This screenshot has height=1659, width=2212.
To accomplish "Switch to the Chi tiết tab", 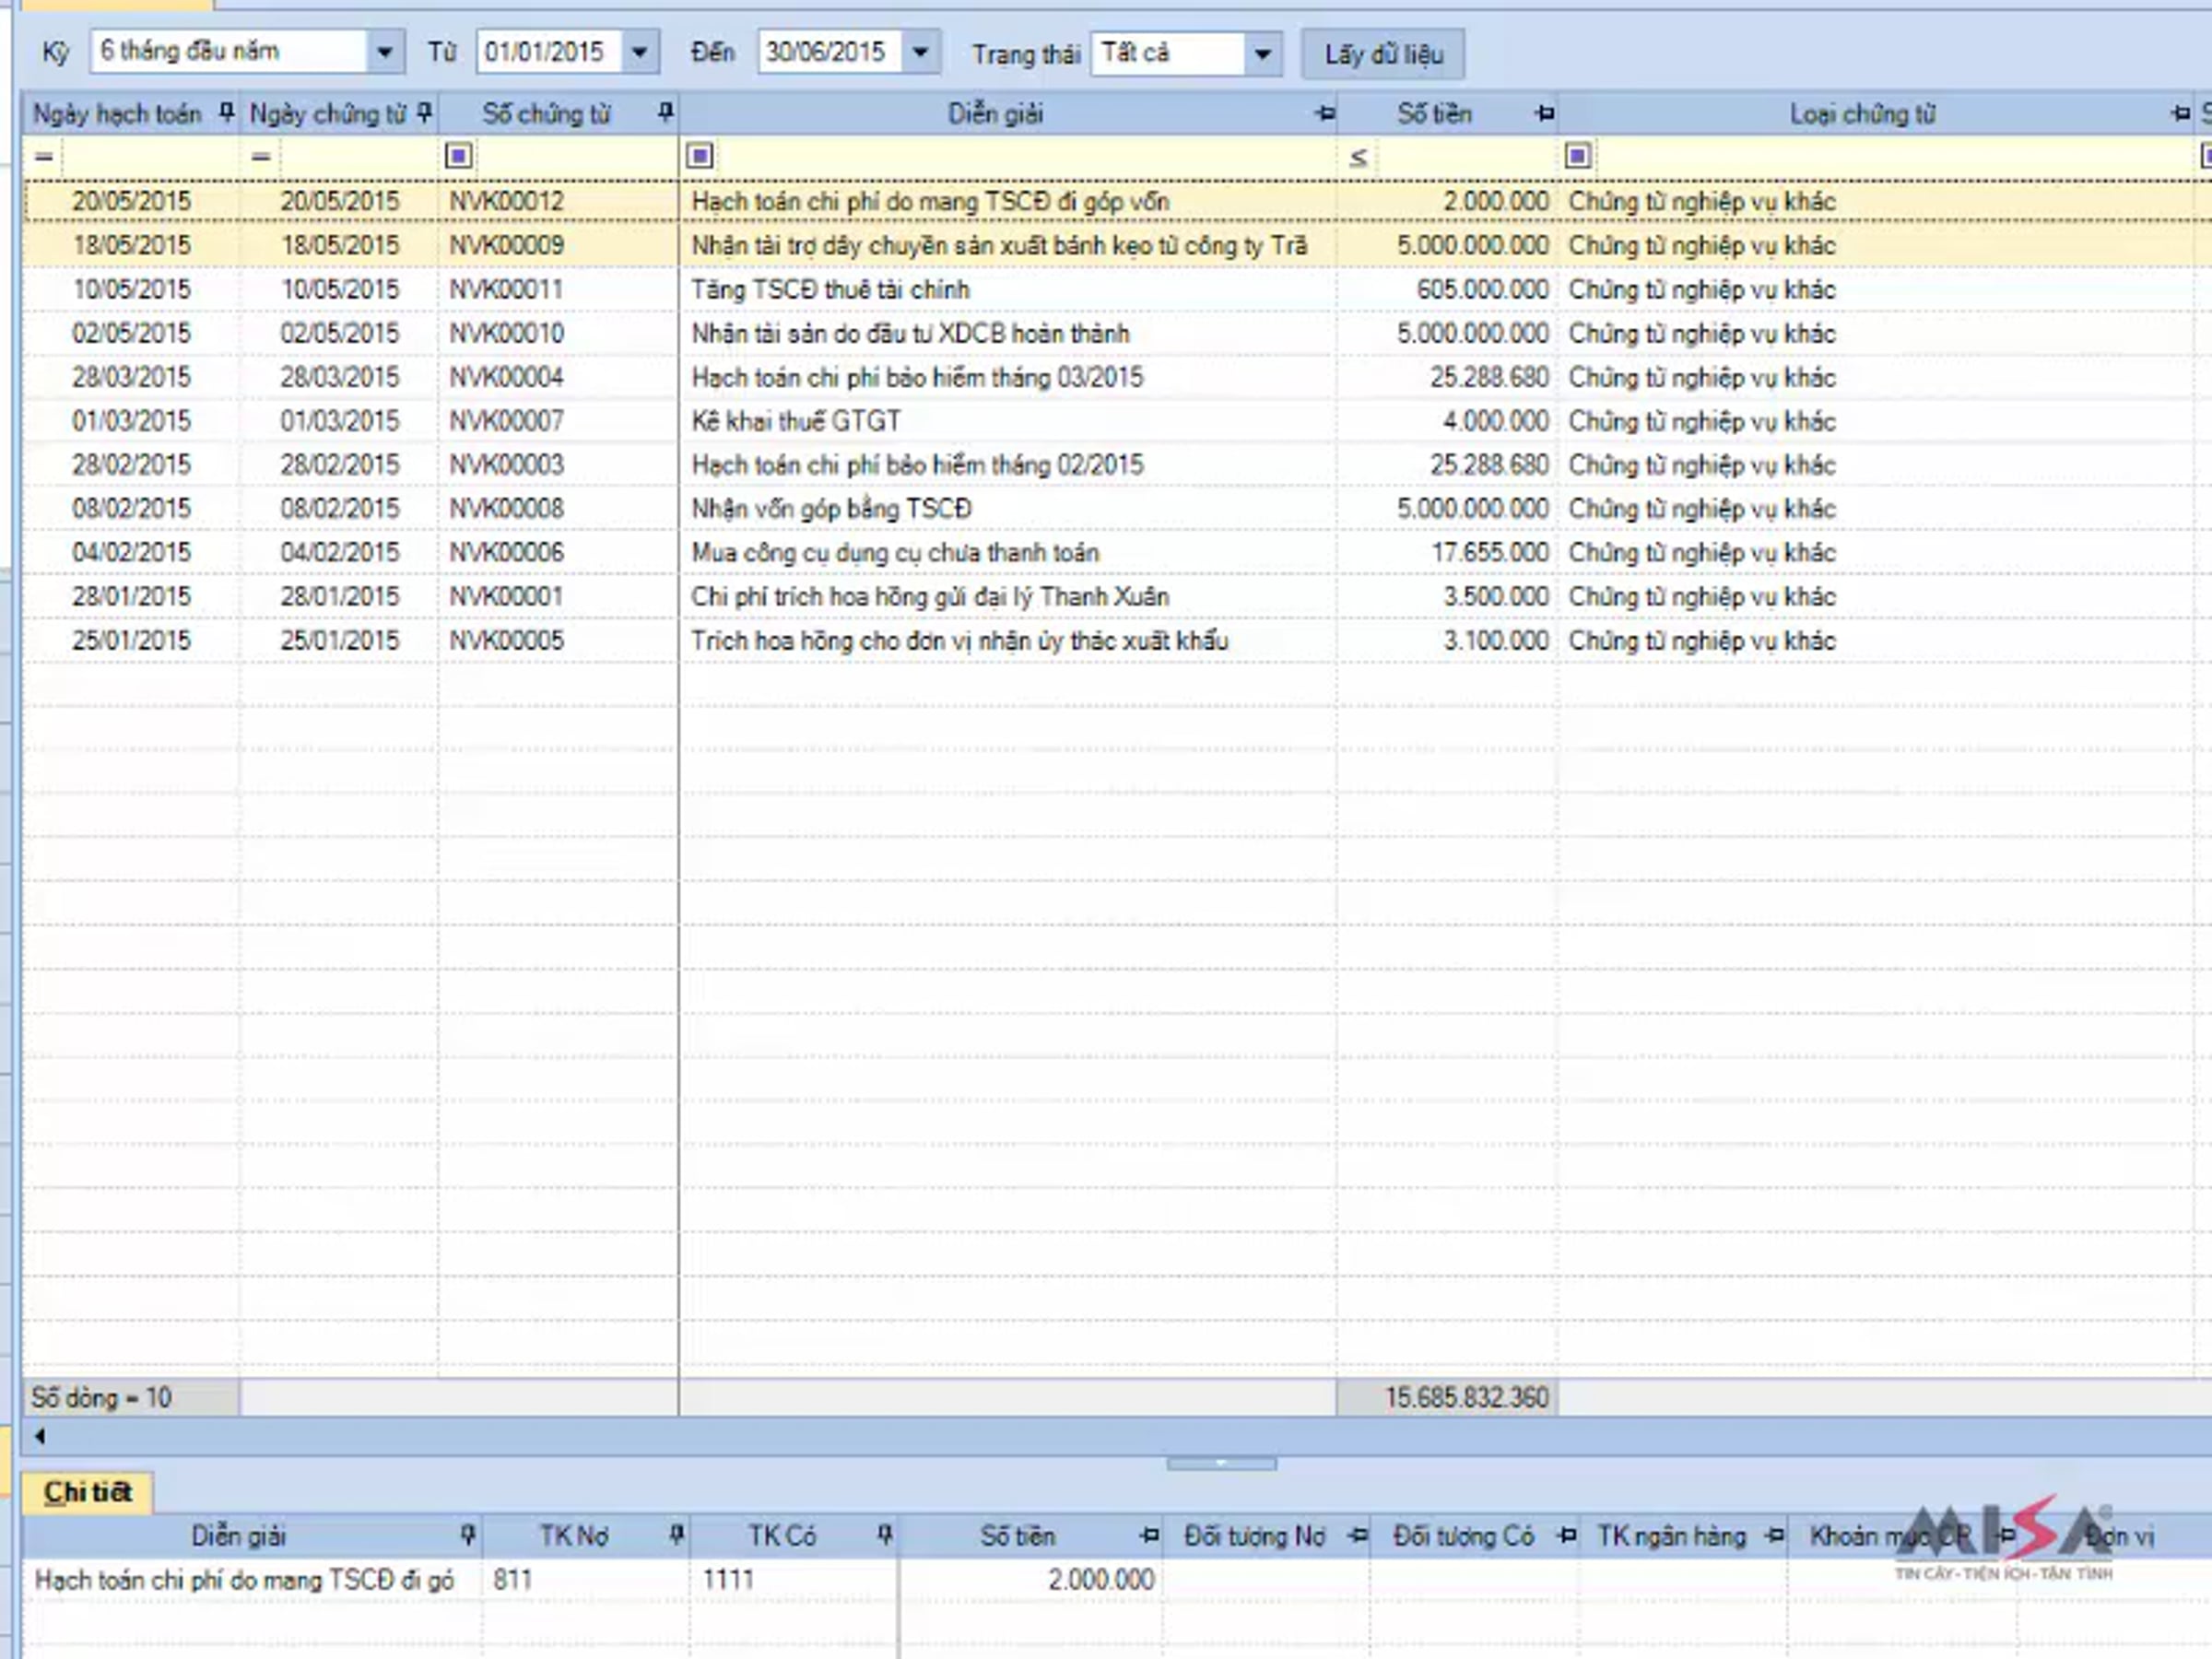I will tap(88, 1492).
